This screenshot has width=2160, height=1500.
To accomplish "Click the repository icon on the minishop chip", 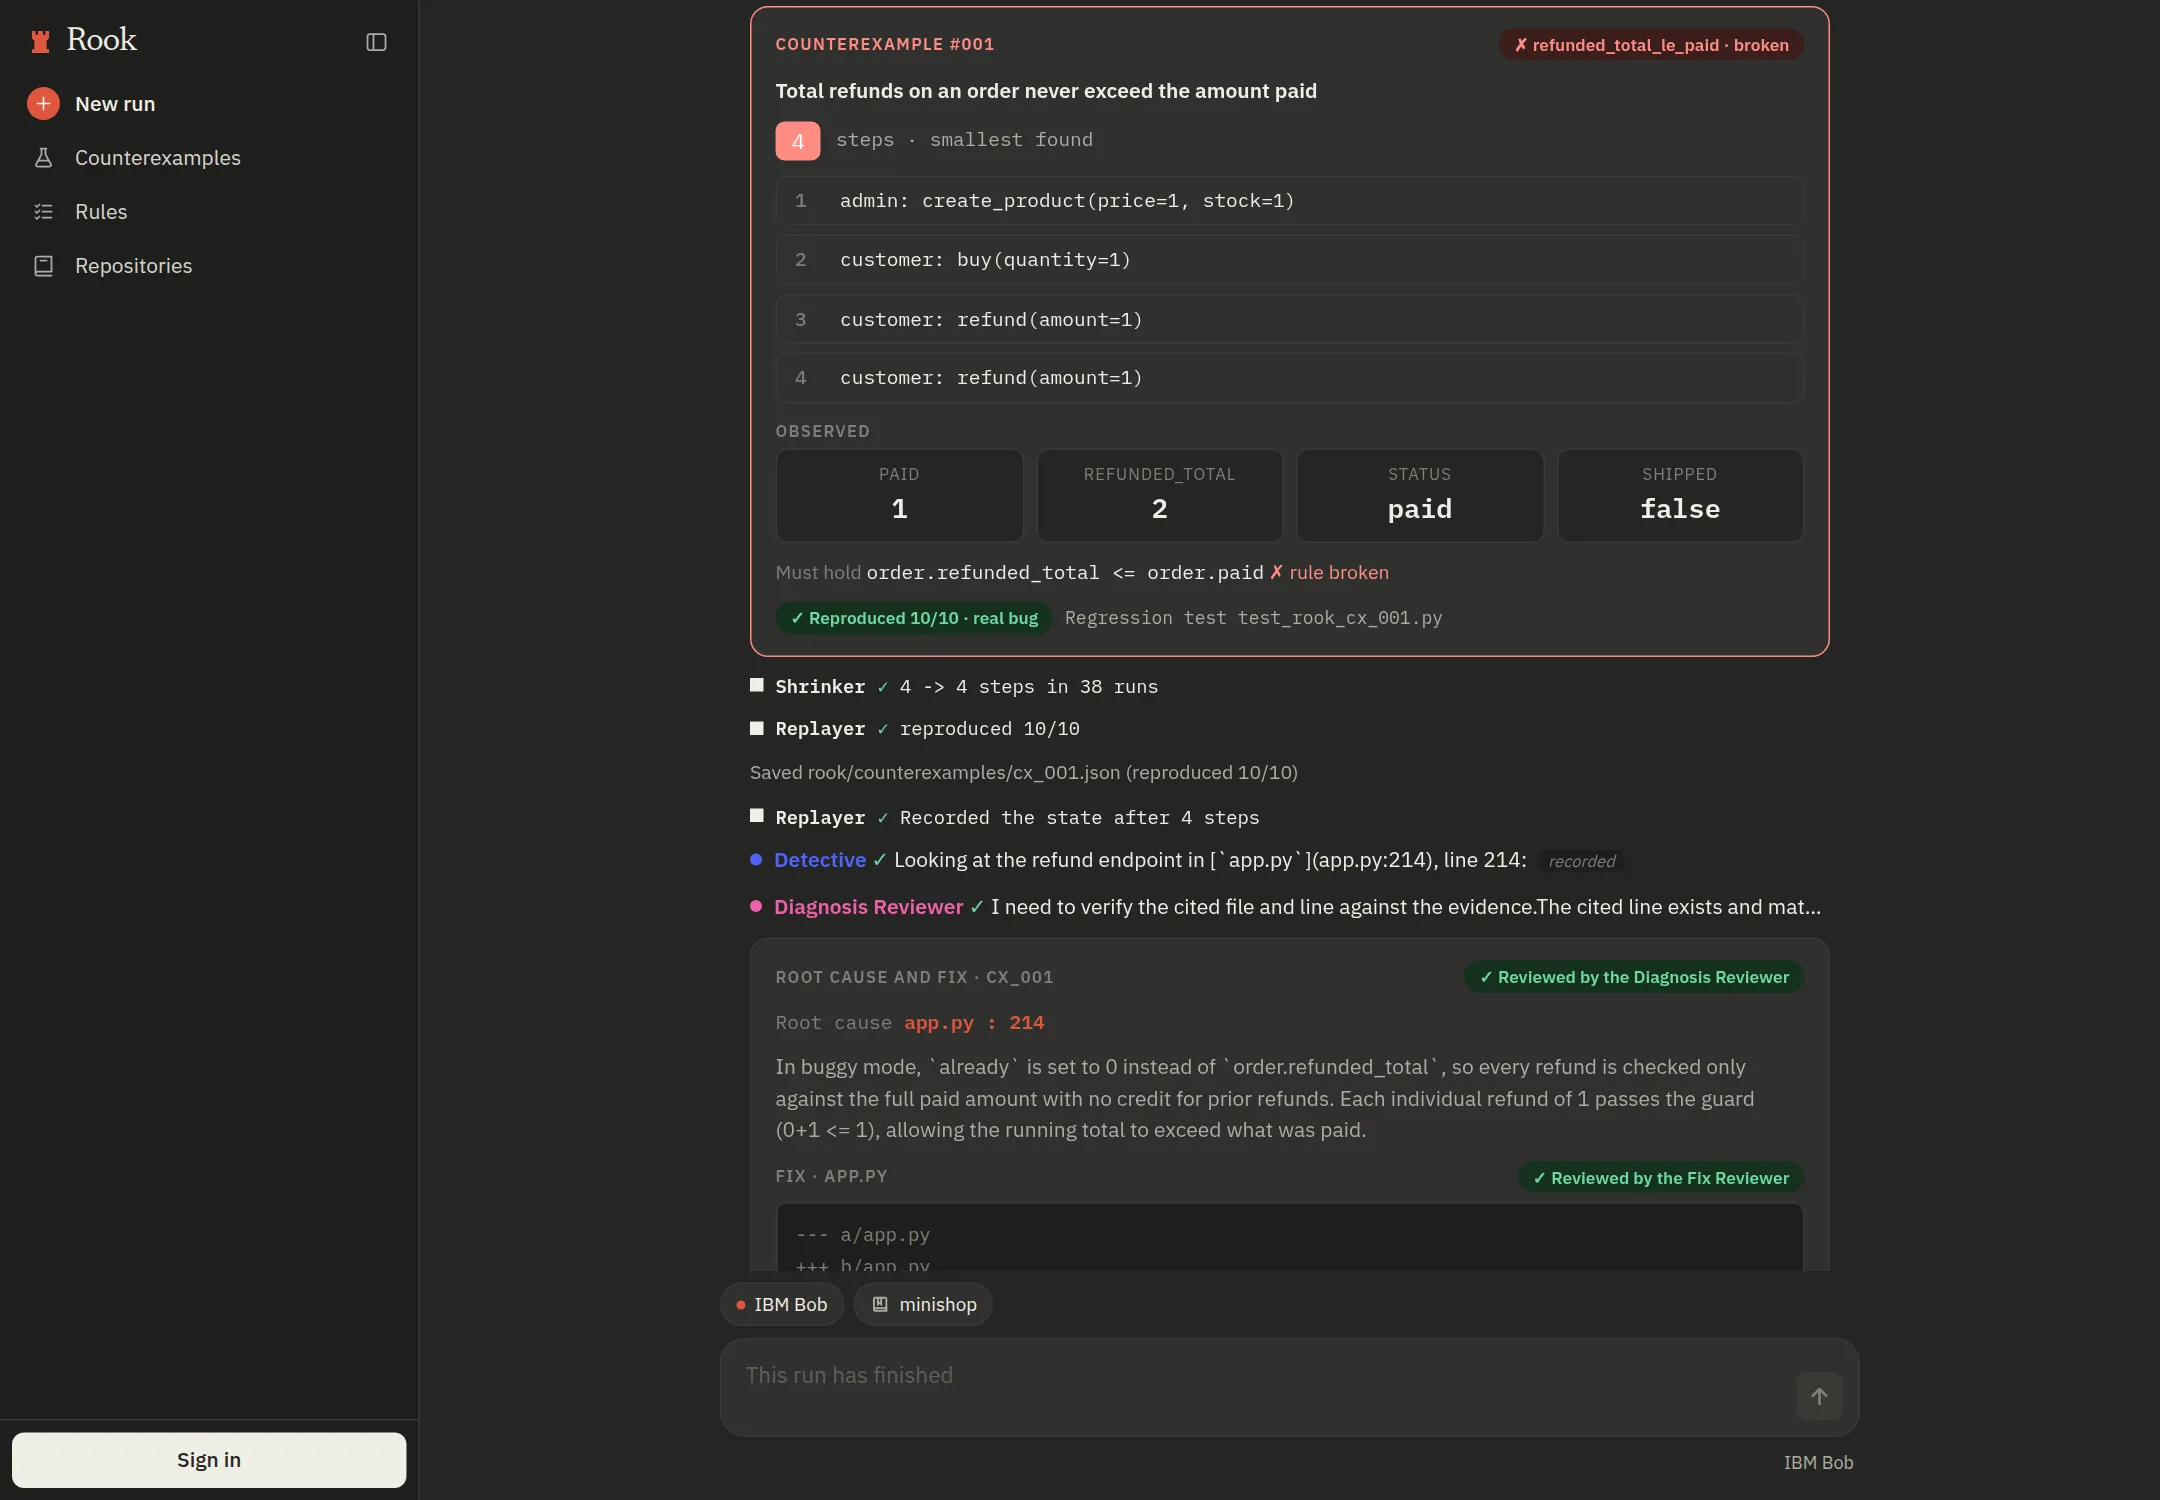I will pos(880,1304).
